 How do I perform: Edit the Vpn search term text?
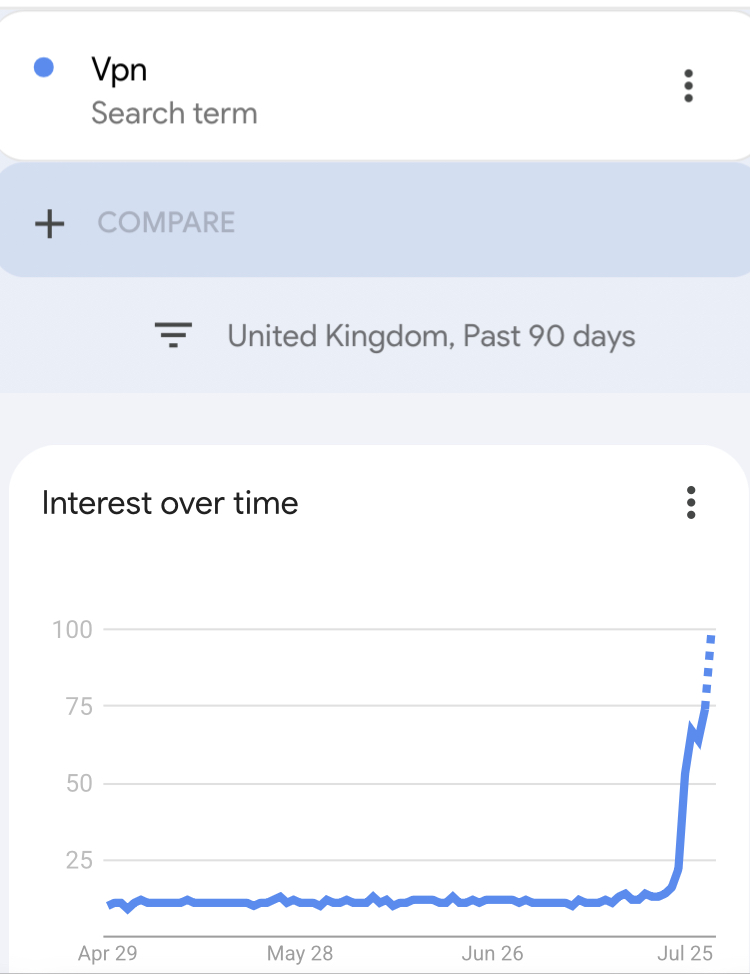119,71
